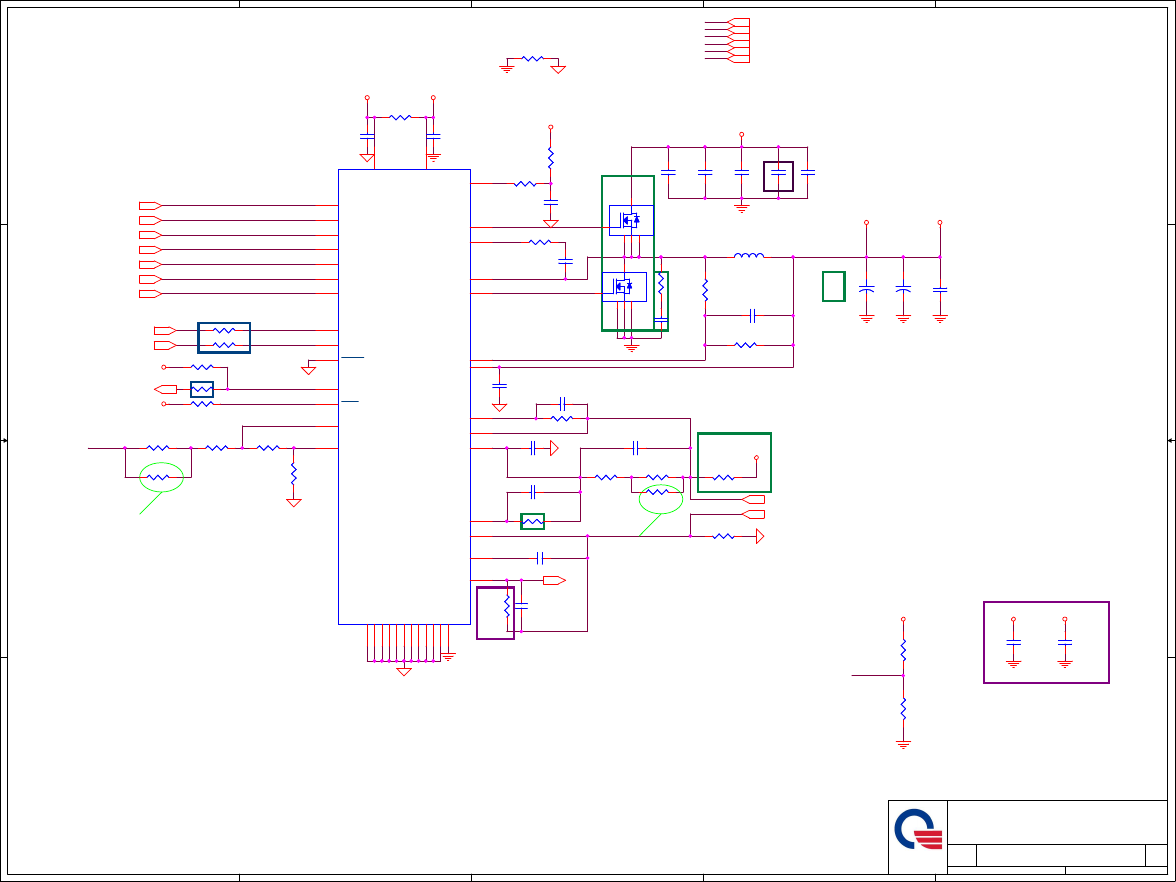Select the lower resistor in the two-resistor blue box
The width and height of the screenshot is (1176, 882).
point(224,345)
